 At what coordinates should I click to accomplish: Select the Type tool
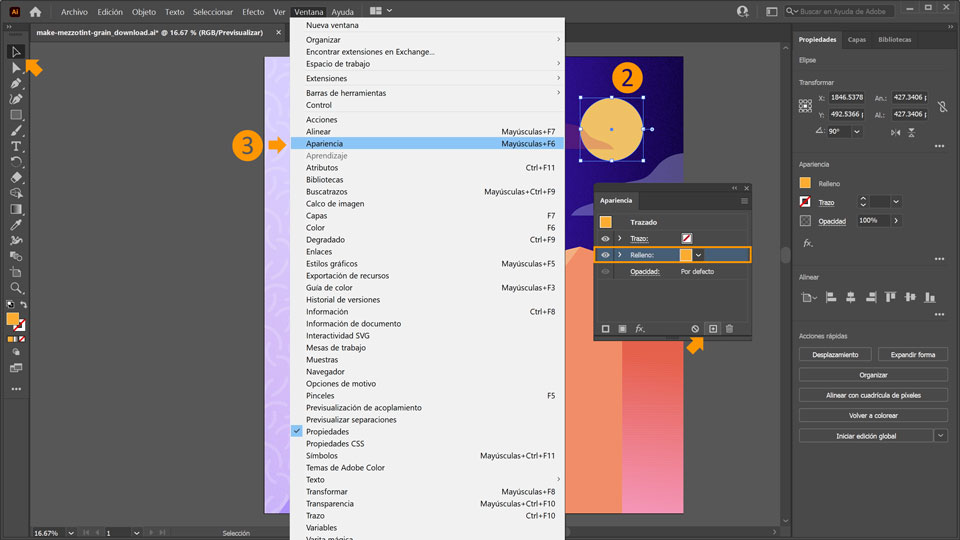[x=16, y=146]
